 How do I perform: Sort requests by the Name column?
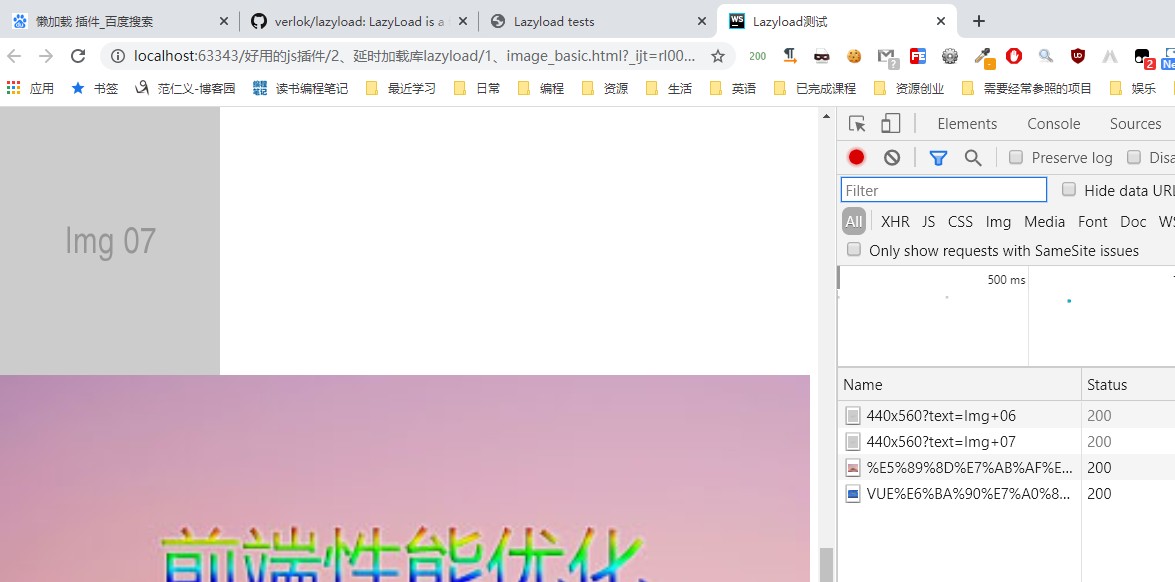[959, 385]
